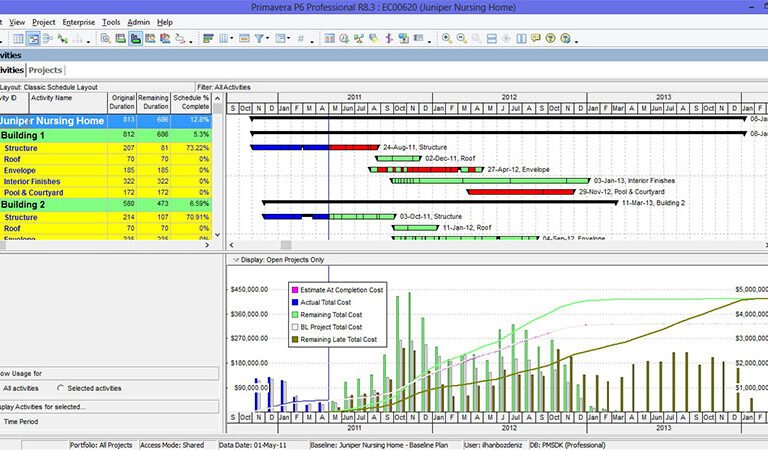Open the yellow question mark Help icon
Viewport: 768px width, 450px height.
551,38
